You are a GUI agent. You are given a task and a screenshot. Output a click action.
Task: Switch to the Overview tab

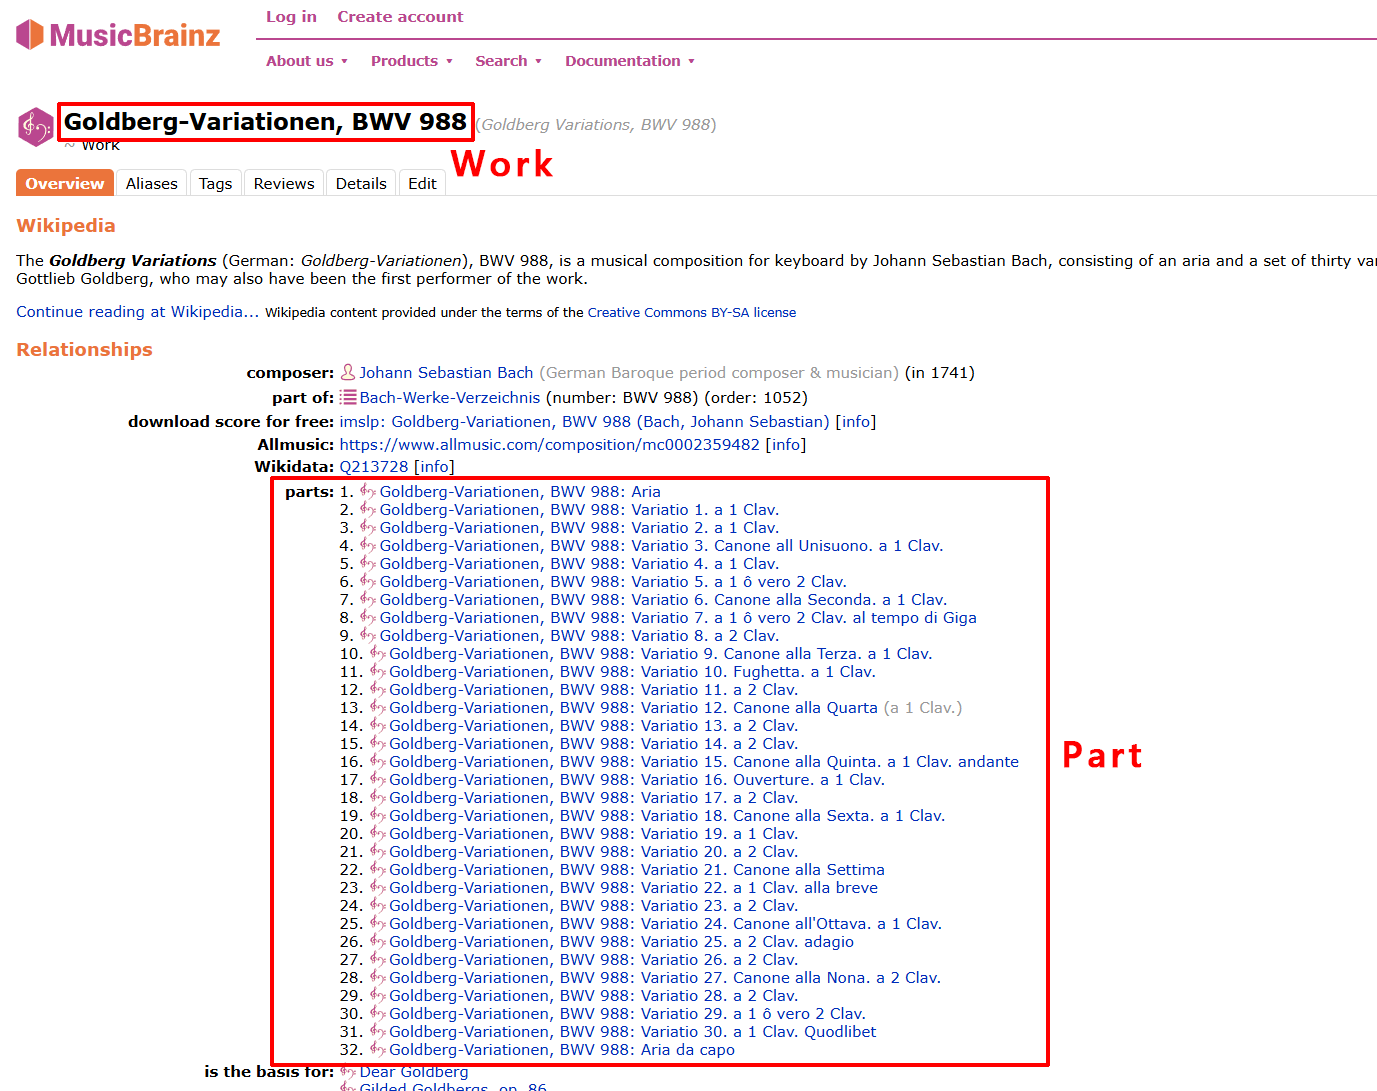pos(65,183)
